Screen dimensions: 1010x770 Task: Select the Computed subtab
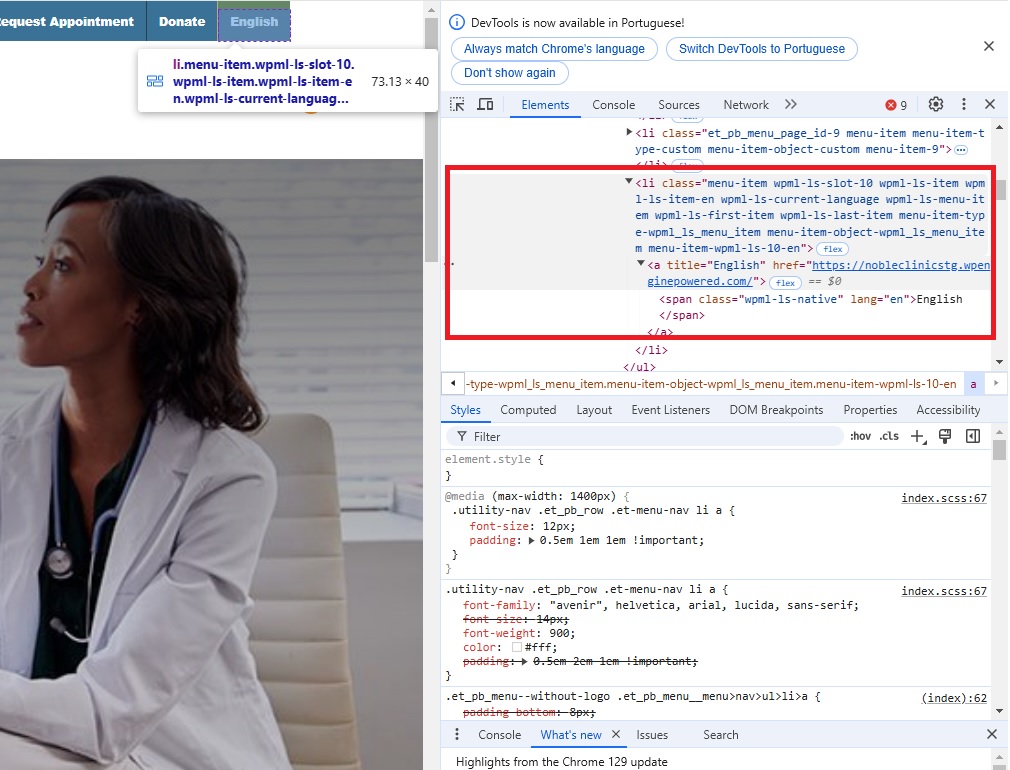(x=528, y=410)
